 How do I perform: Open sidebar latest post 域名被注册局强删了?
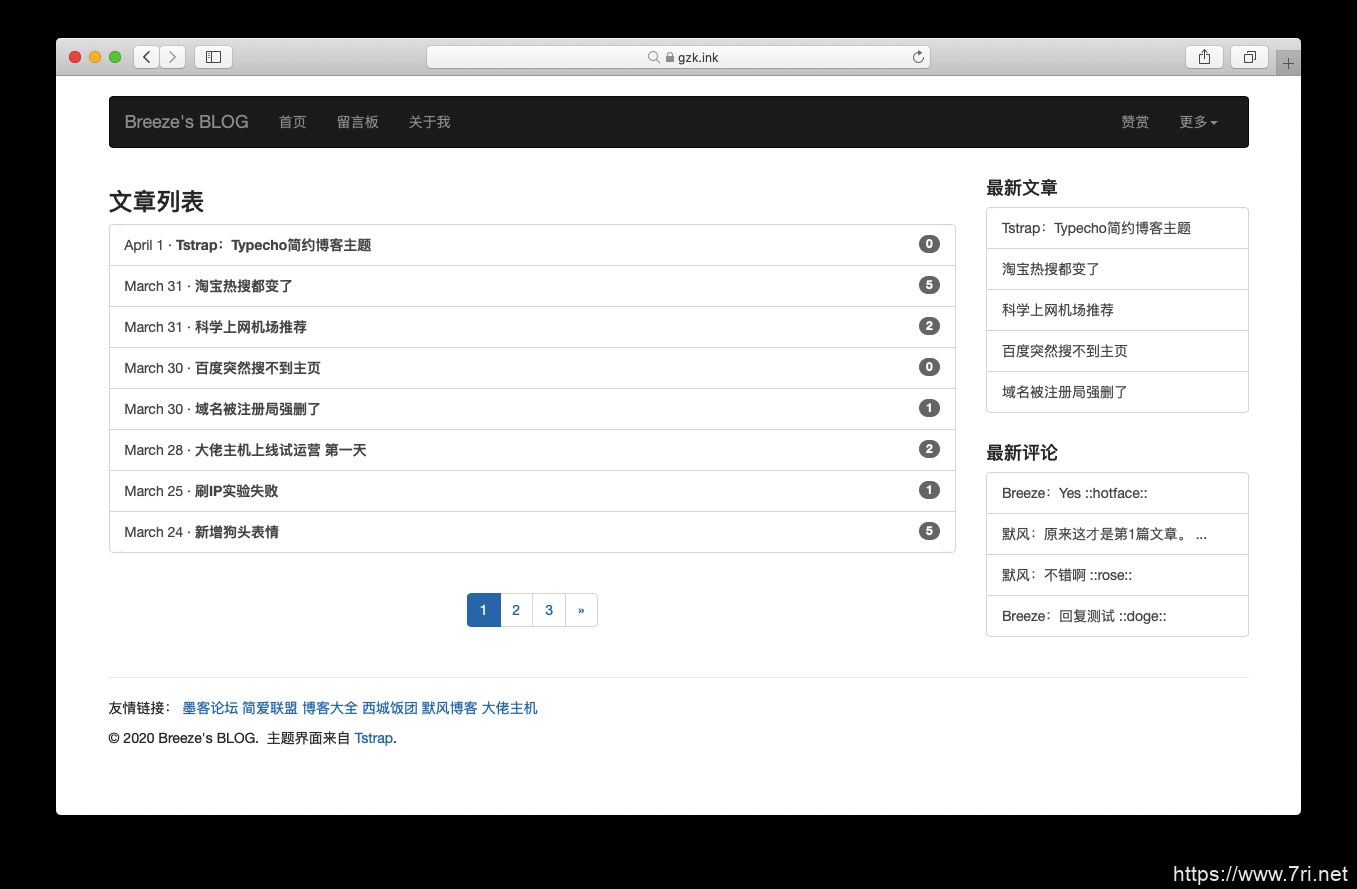1117,392
